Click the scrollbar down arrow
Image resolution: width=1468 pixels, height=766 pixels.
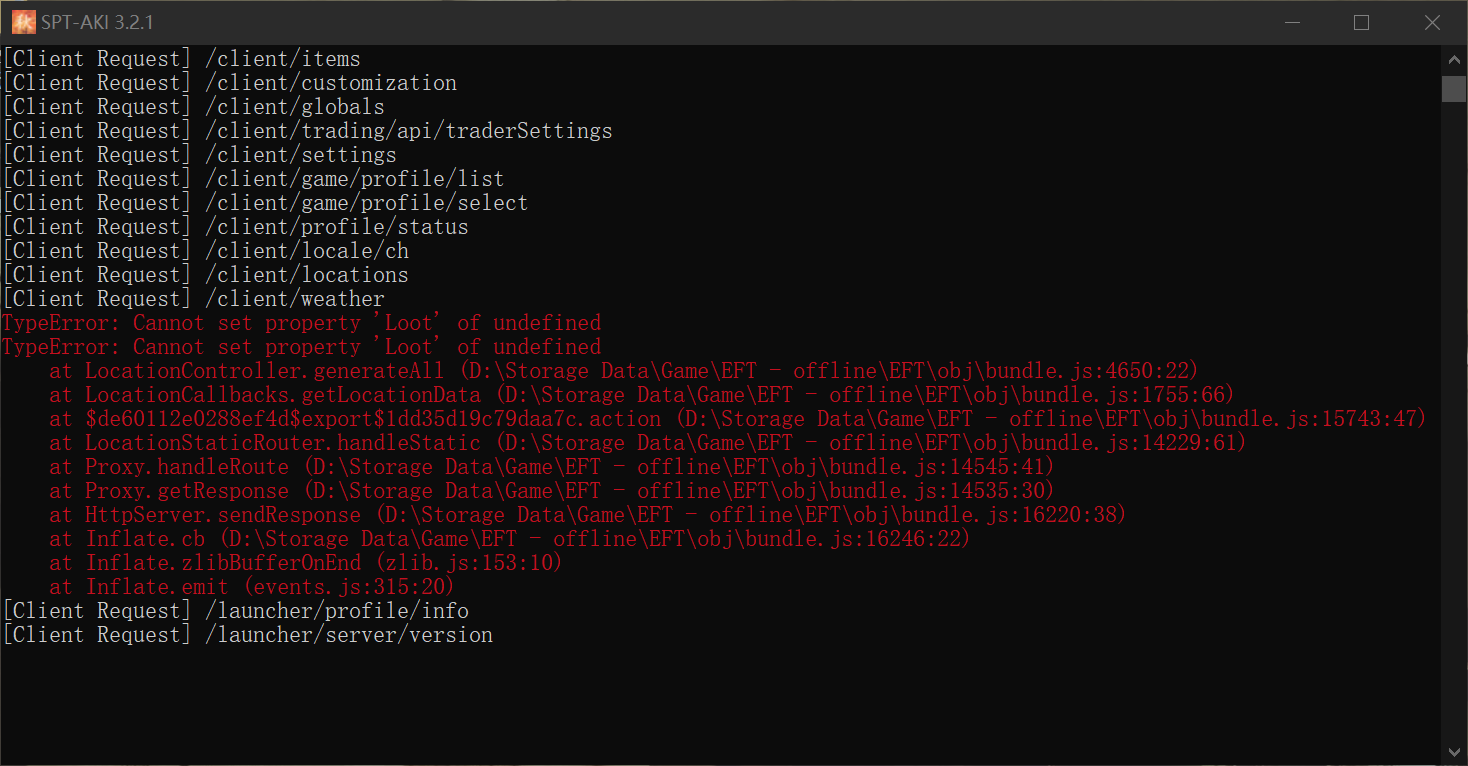click(x=1453, y=751)
